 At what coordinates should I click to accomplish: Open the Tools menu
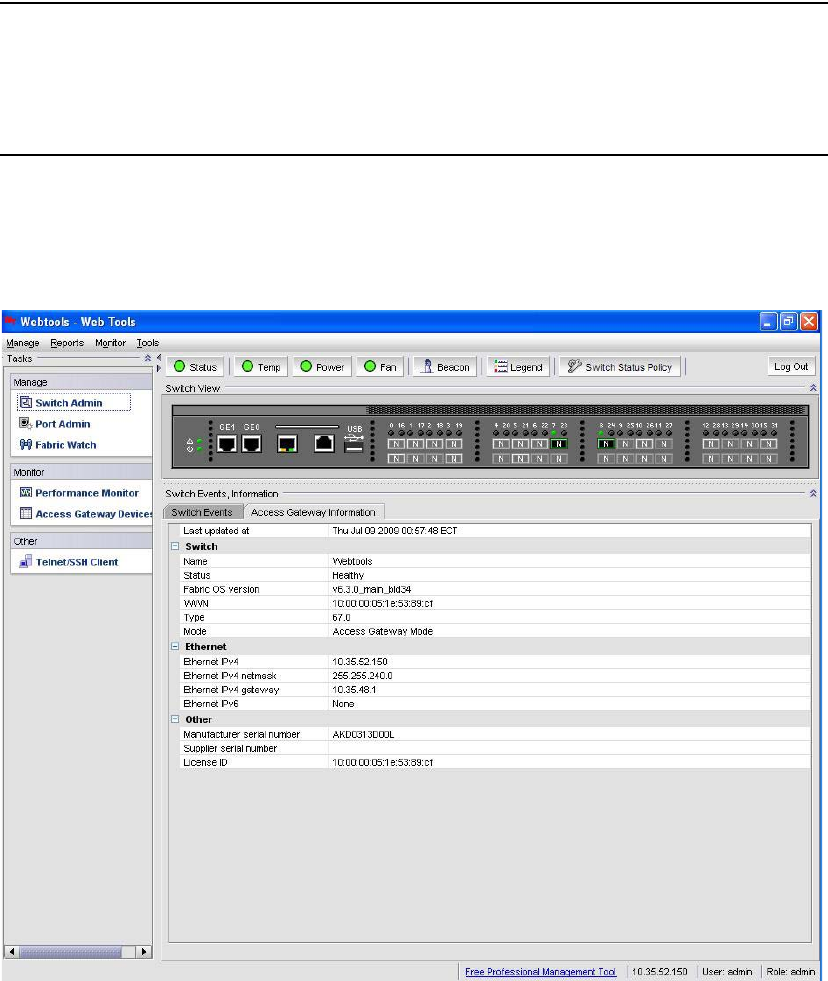[x=148, y=343]
